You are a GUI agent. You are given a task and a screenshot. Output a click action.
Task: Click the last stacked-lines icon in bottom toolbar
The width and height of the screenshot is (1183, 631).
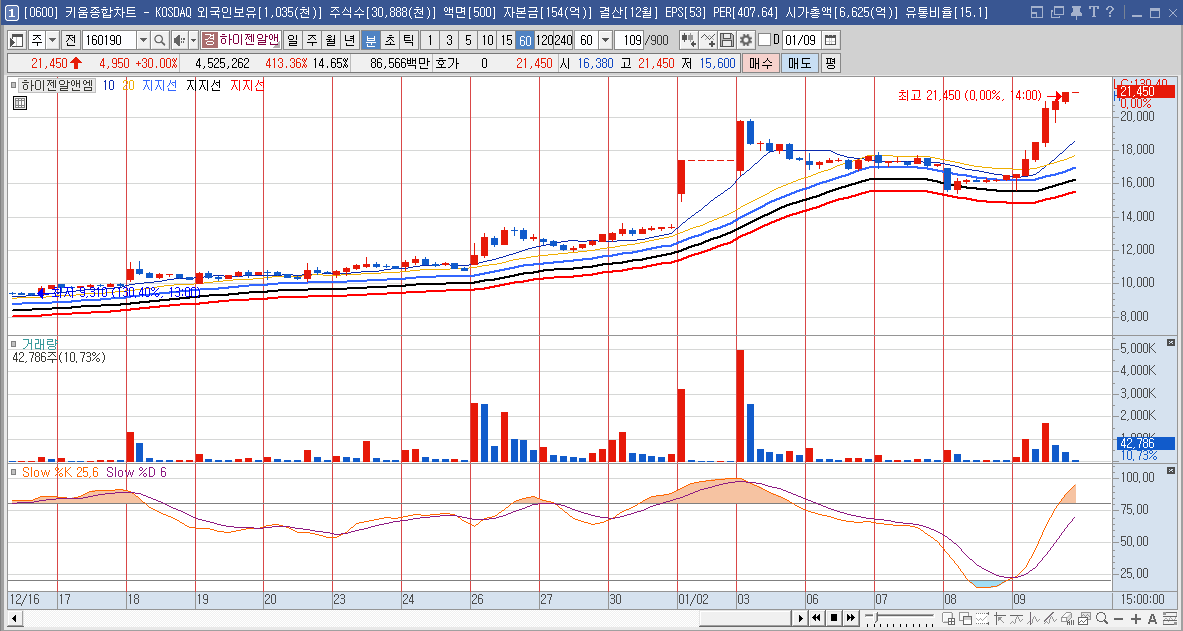pyautogui.click(x=1169, y=619)
